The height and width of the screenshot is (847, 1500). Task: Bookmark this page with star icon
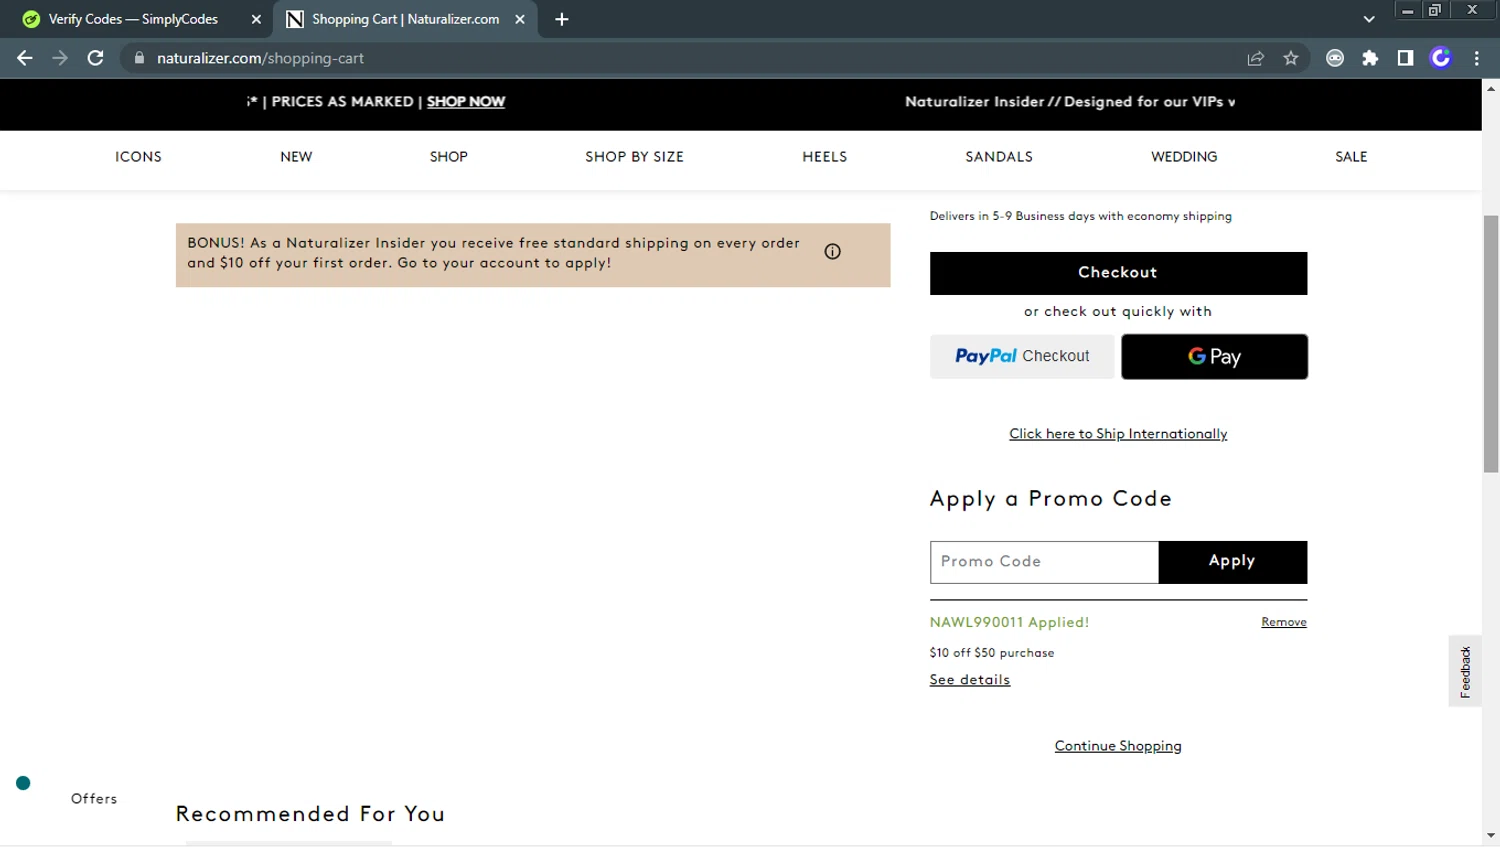tap(1291, 58)
